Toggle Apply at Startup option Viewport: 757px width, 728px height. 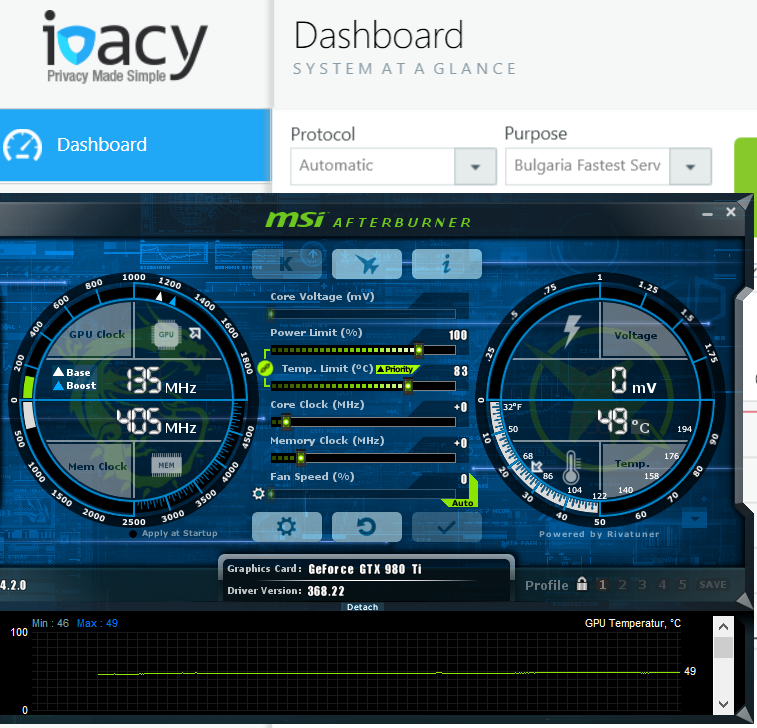point(174,533)
